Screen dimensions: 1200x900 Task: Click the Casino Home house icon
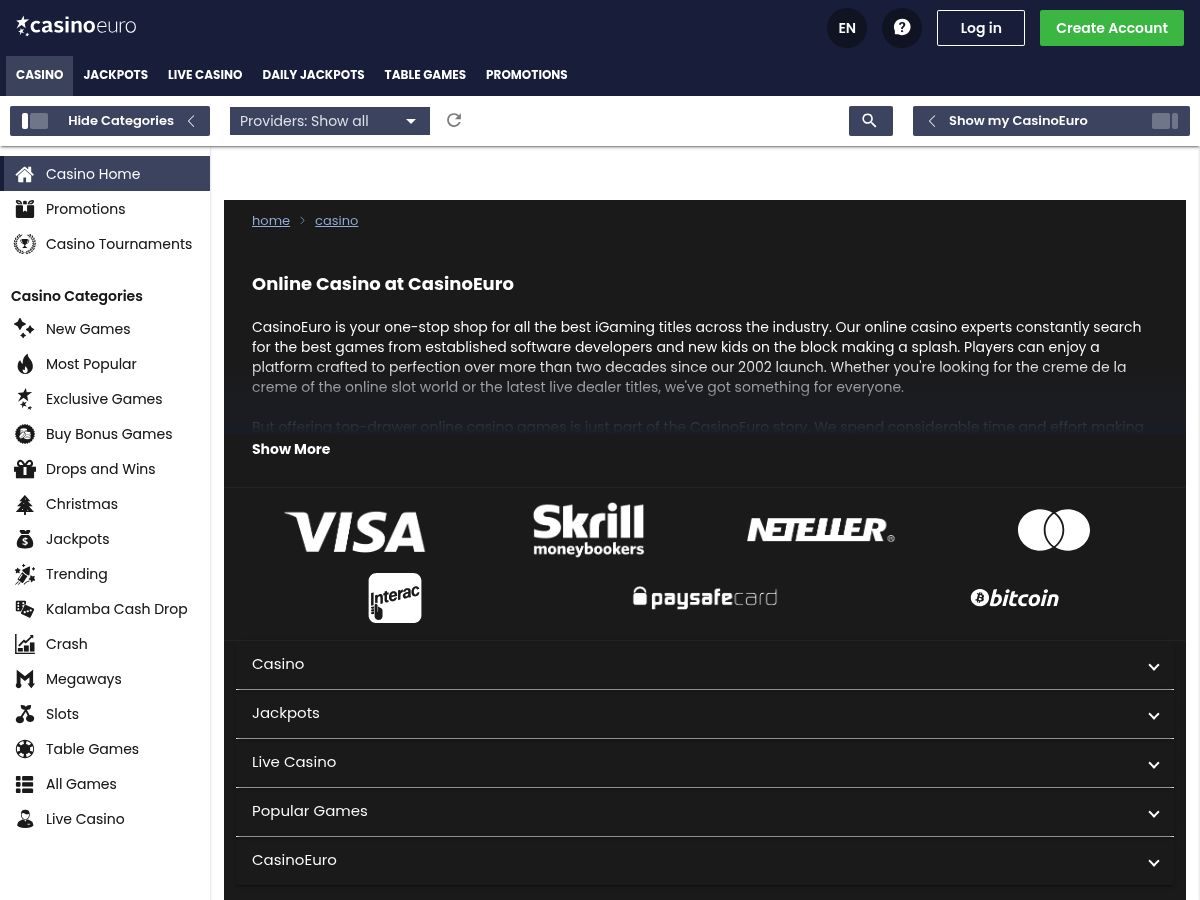point(25,174)
